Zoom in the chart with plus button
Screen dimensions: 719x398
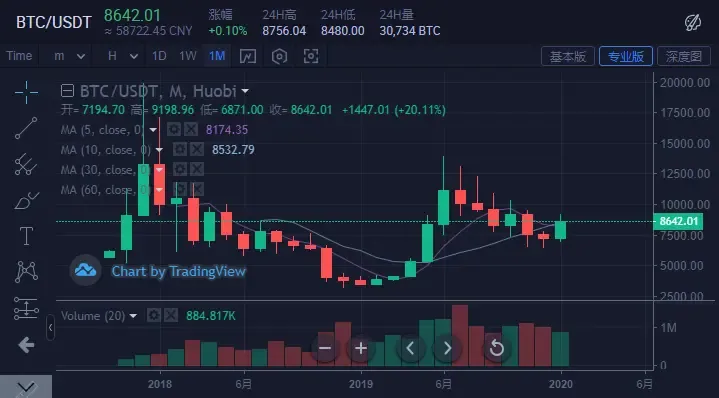click(x=361, y=348)
